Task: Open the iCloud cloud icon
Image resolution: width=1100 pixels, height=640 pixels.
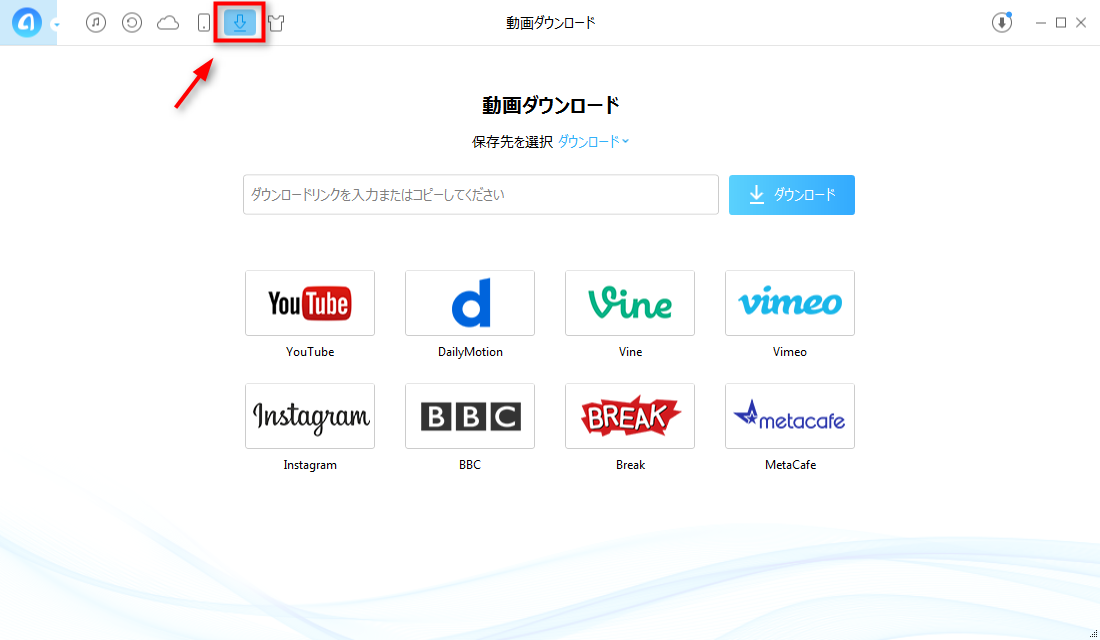Action: click(168, 23)
